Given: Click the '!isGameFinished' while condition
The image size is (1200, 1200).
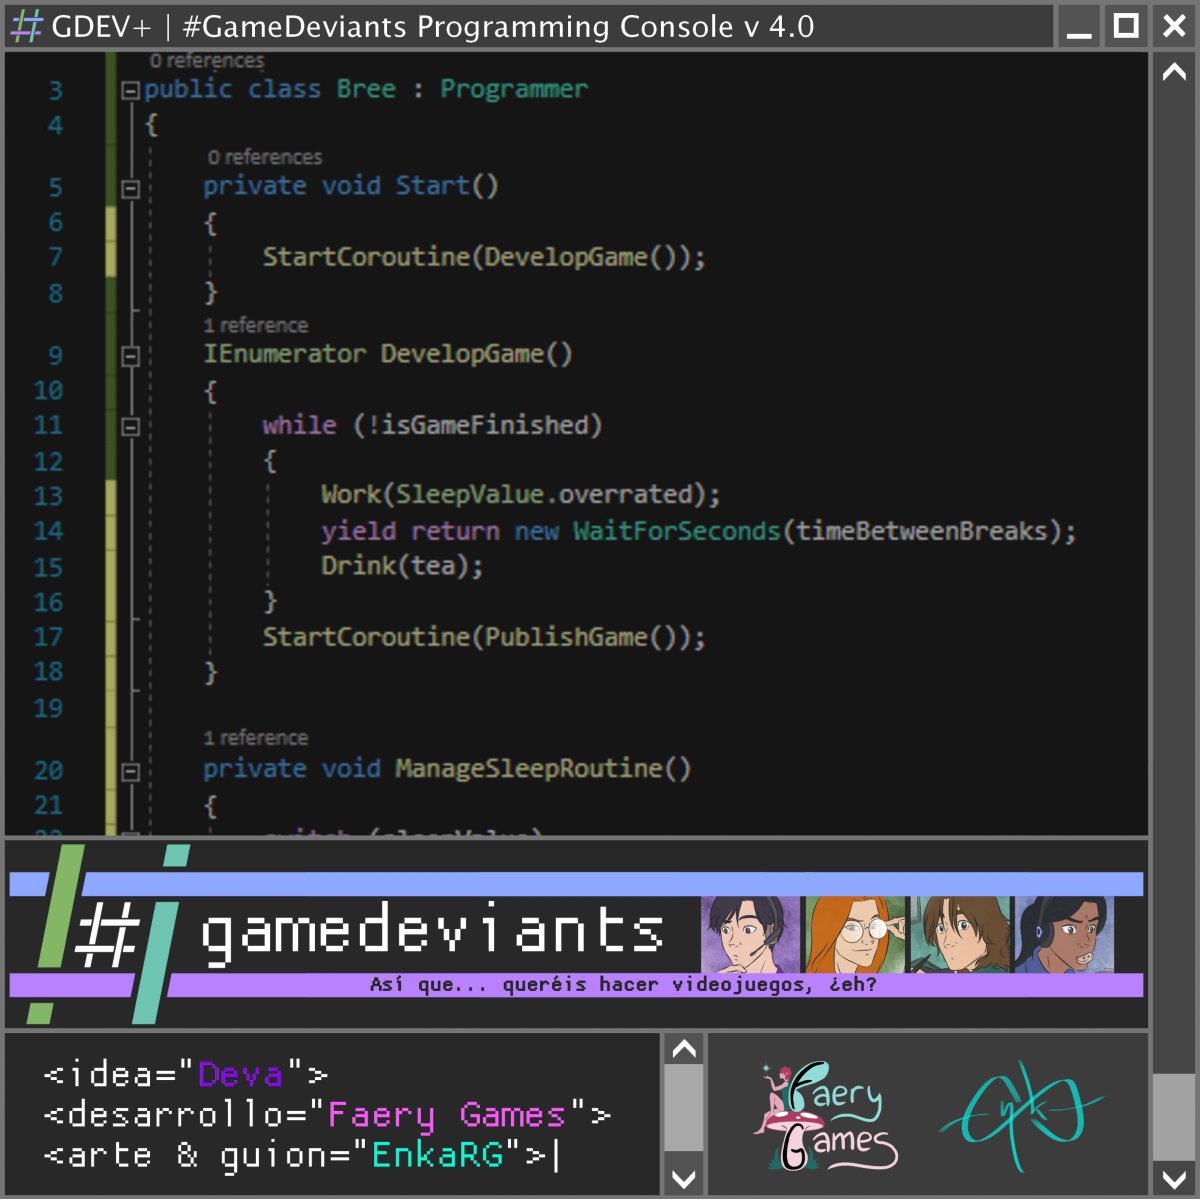Looking at the screenshot, I should point(478,426).
